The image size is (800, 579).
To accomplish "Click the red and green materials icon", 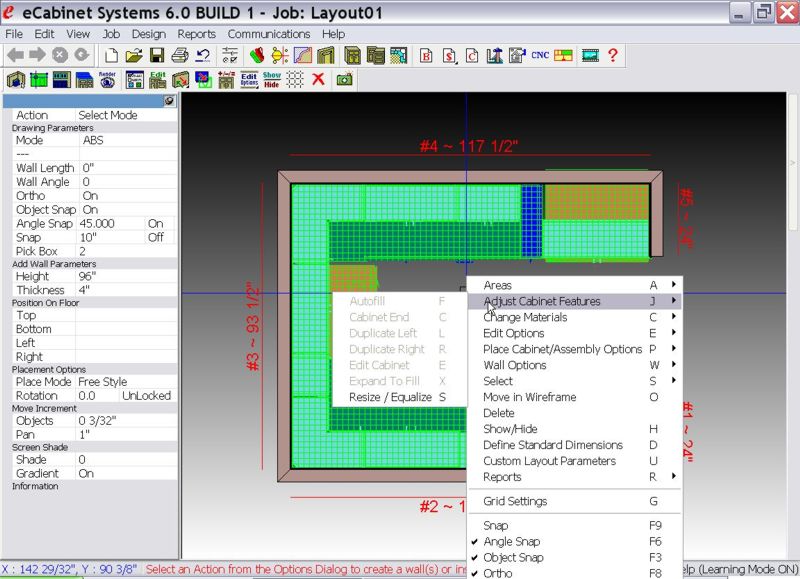I will pyautogui.click(x=257, y=55).
